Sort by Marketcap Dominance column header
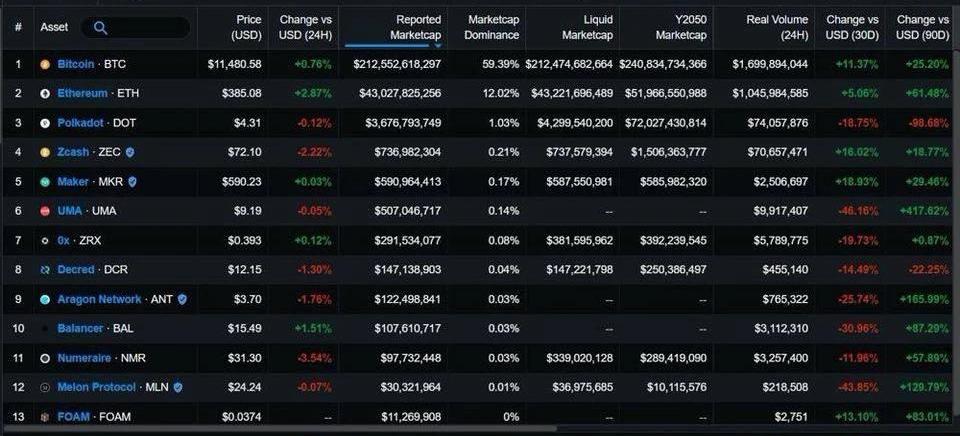The image size is (960, 436). [492, 28]
